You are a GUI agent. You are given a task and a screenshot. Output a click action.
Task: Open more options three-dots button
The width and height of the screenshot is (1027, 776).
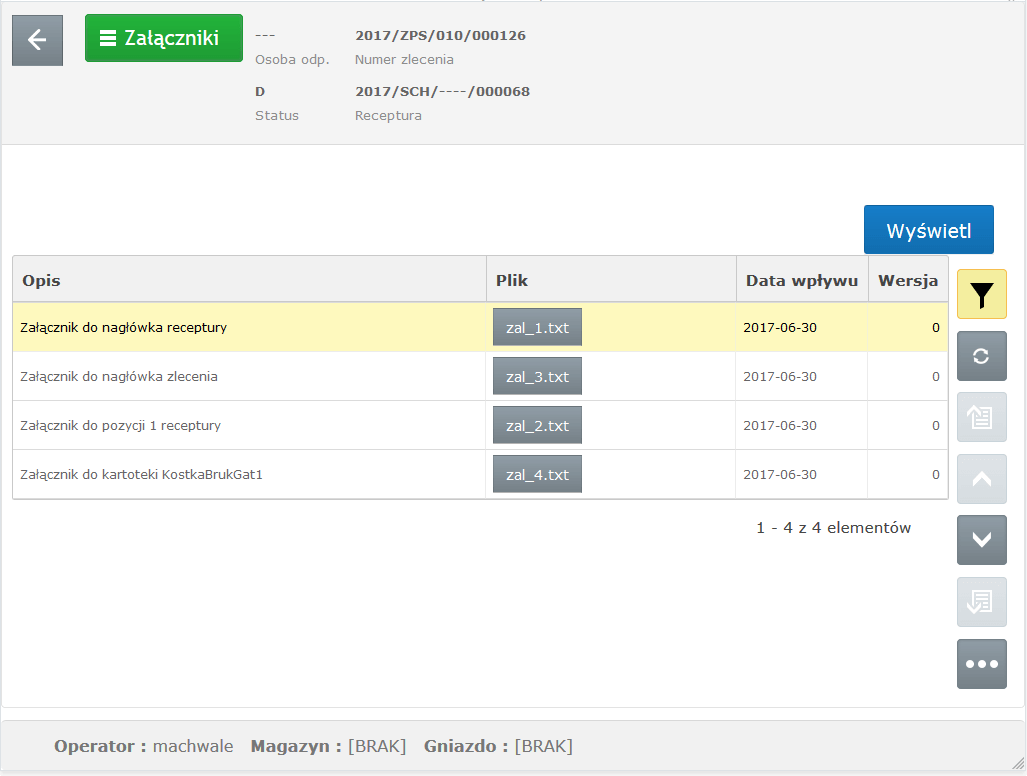(981, 664)
